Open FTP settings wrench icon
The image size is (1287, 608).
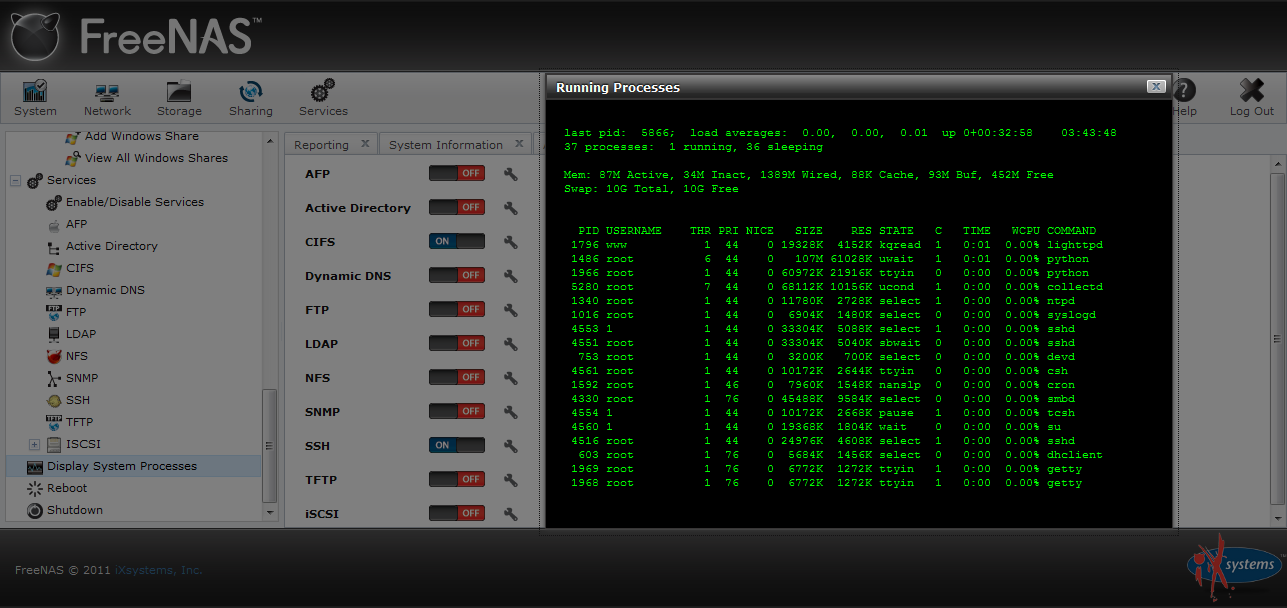click(510, 310)
